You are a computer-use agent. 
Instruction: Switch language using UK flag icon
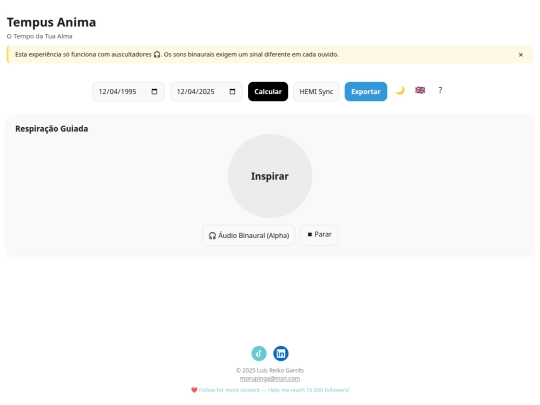coord(420,90)
